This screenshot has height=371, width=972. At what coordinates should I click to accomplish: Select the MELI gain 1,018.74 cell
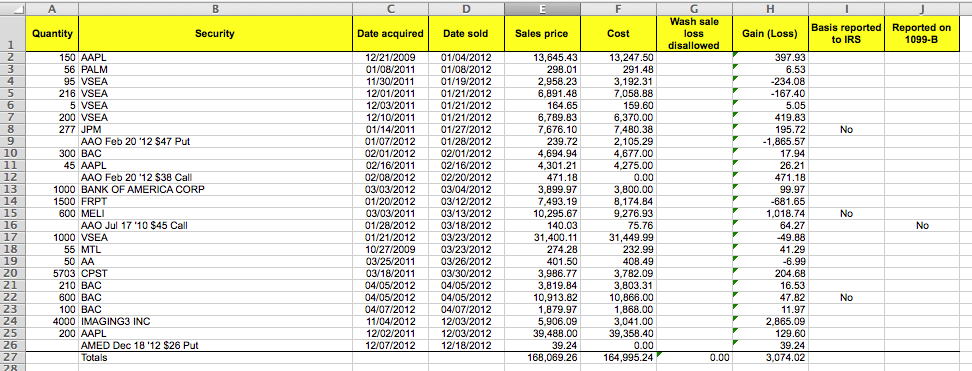770,213
